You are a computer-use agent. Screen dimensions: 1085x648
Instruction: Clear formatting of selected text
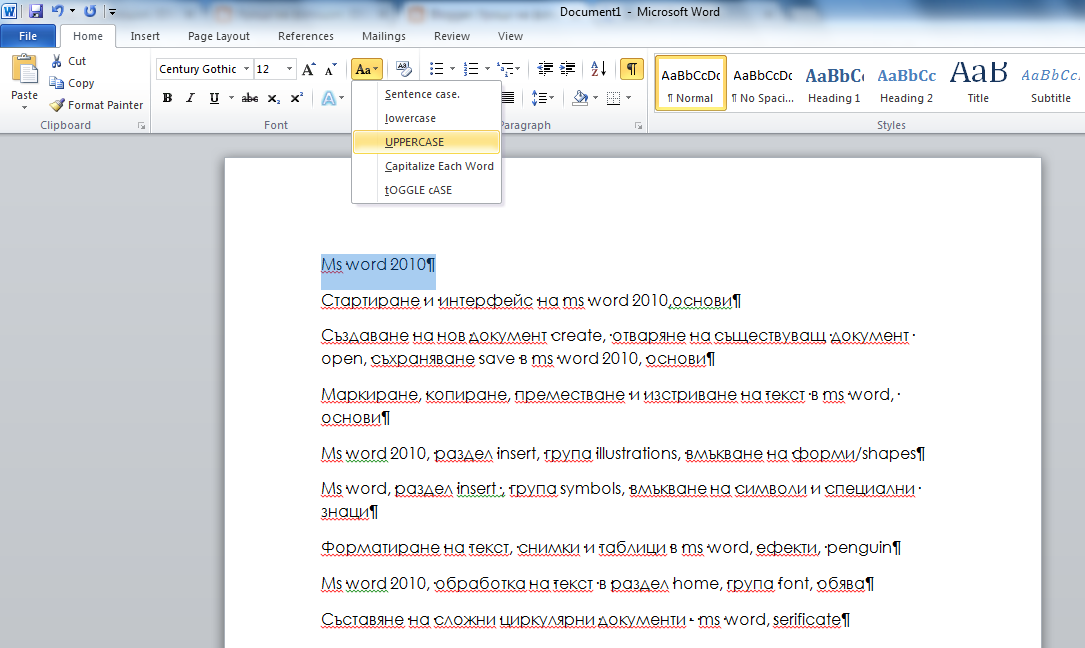(403, 69)
